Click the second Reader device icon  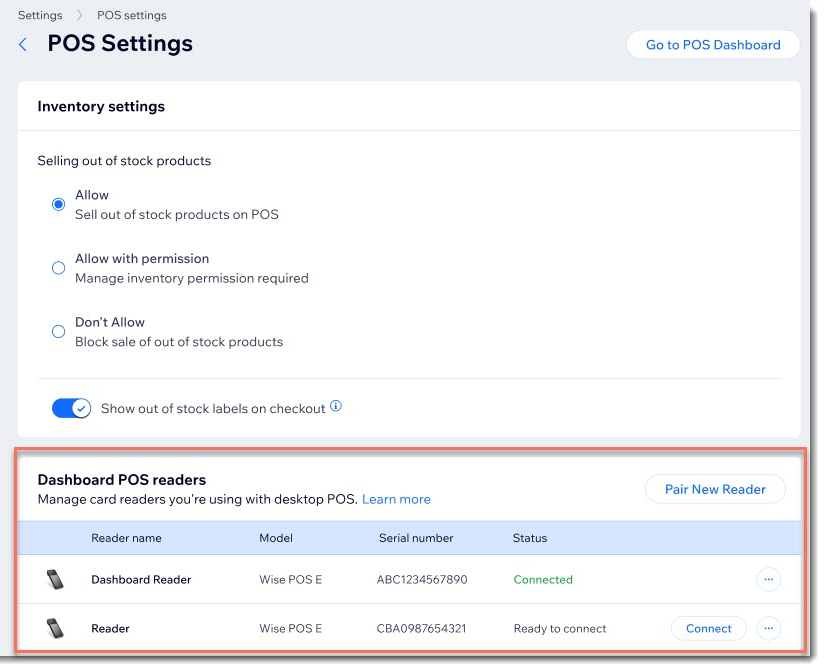(53, 629)
